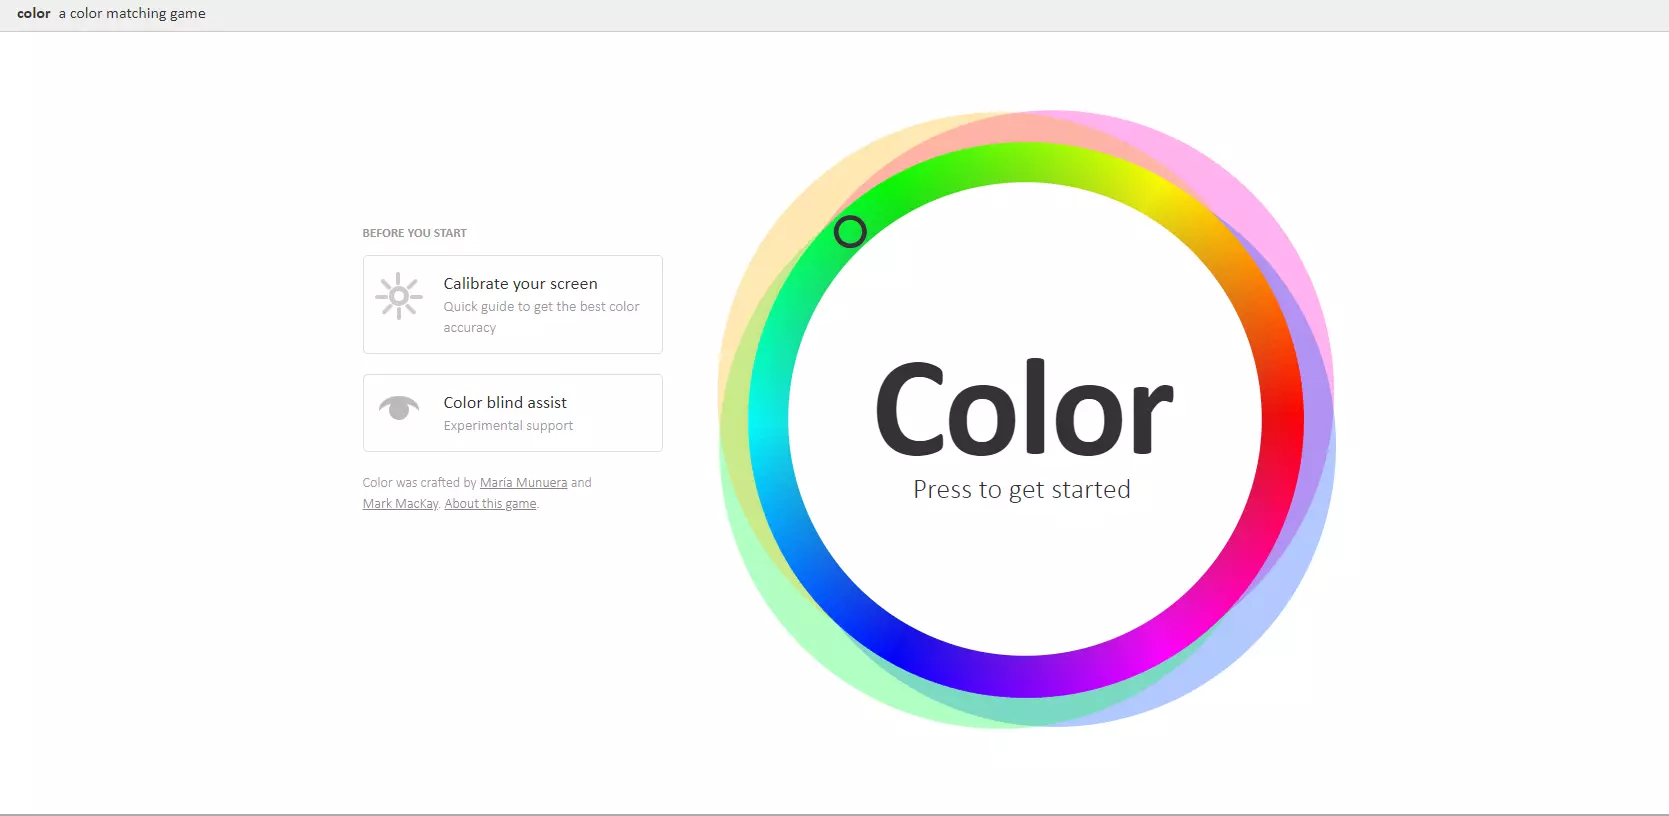
Task: Click the Experimental support subtitle
Action: tap(508, 426)
